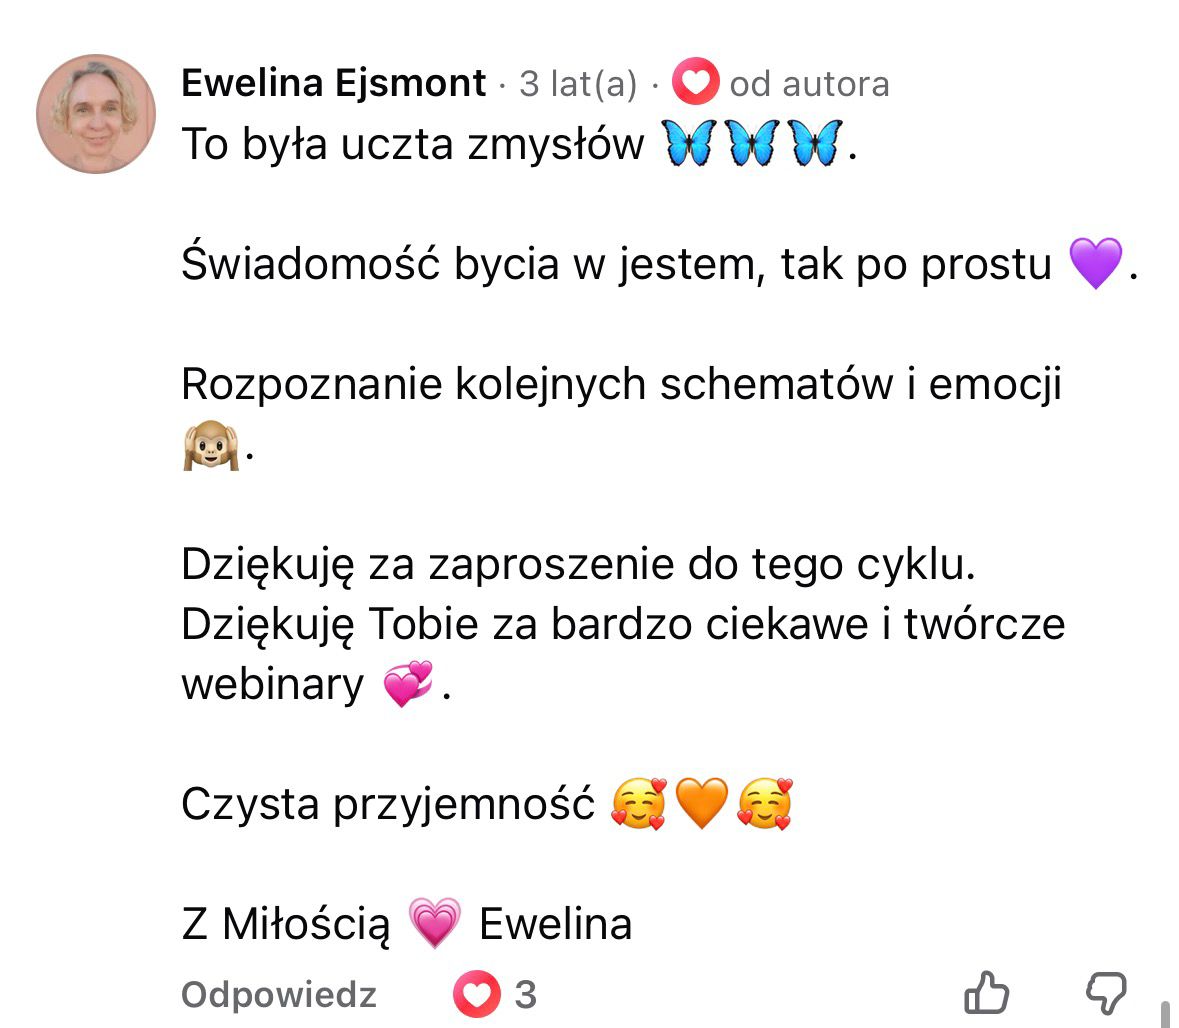Screen dimensions: 1179x1028
Task: Click the like count number 3
Action: tap(526, 995)
